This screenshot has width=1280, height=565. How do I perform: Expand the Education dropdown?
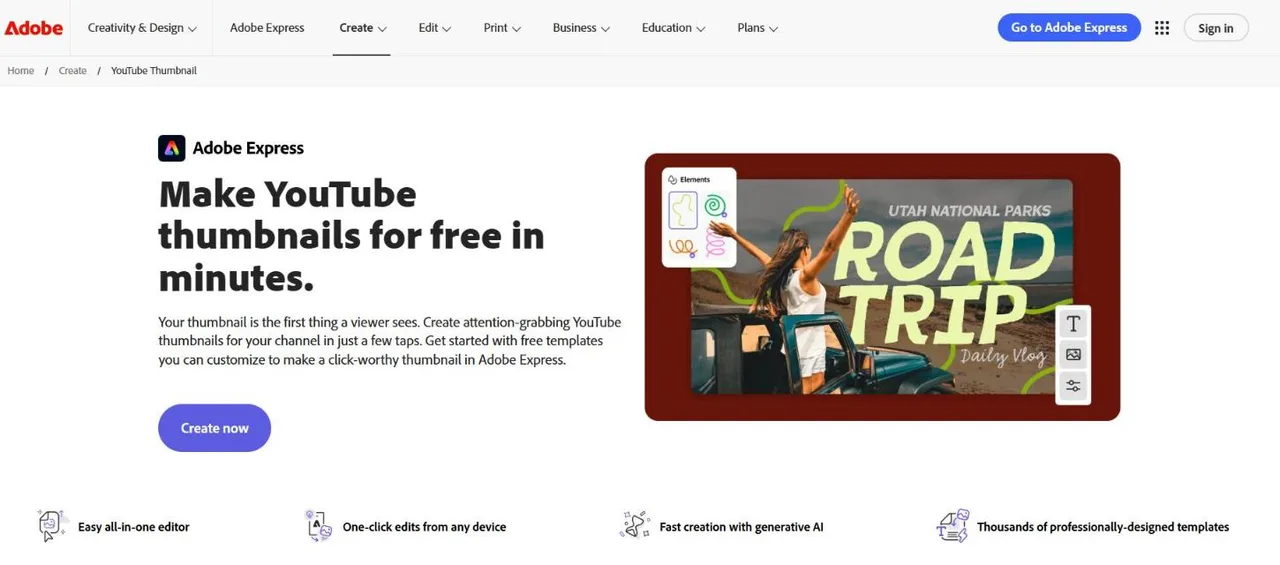(673, 28)
